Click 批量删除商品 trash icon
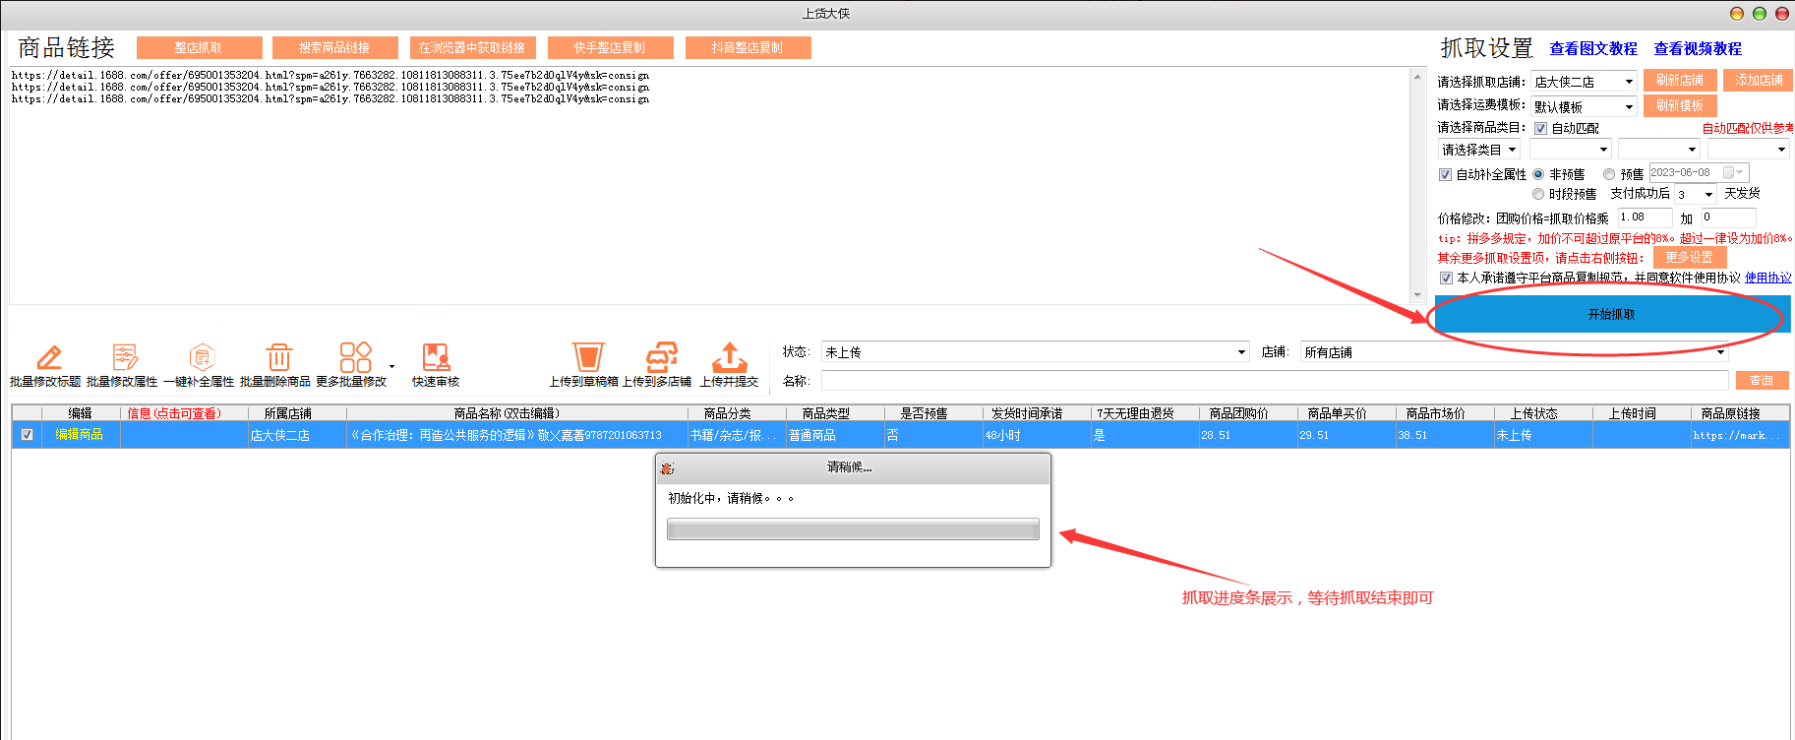This screenshot has height=740, width=1795. (278, 358)
